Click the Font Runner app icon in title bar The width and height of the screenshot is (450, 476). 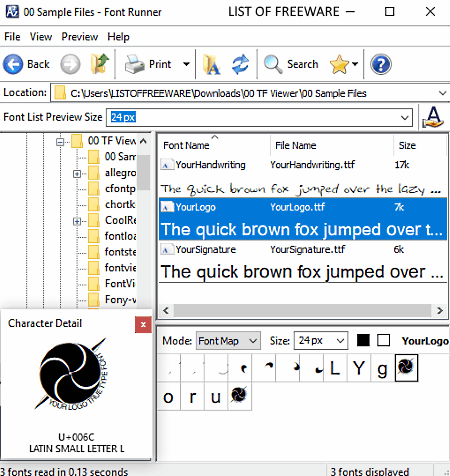(x=12, y=12)
